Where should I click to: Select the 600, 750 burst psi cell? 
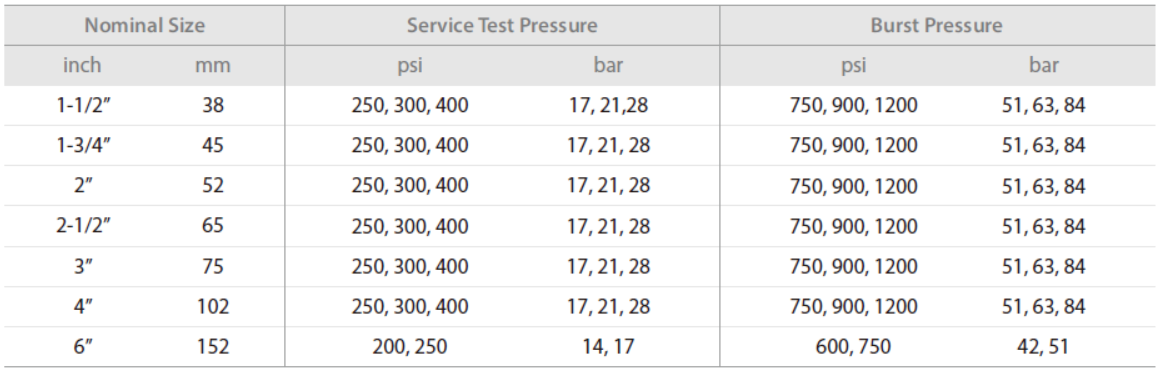(854, 346)
